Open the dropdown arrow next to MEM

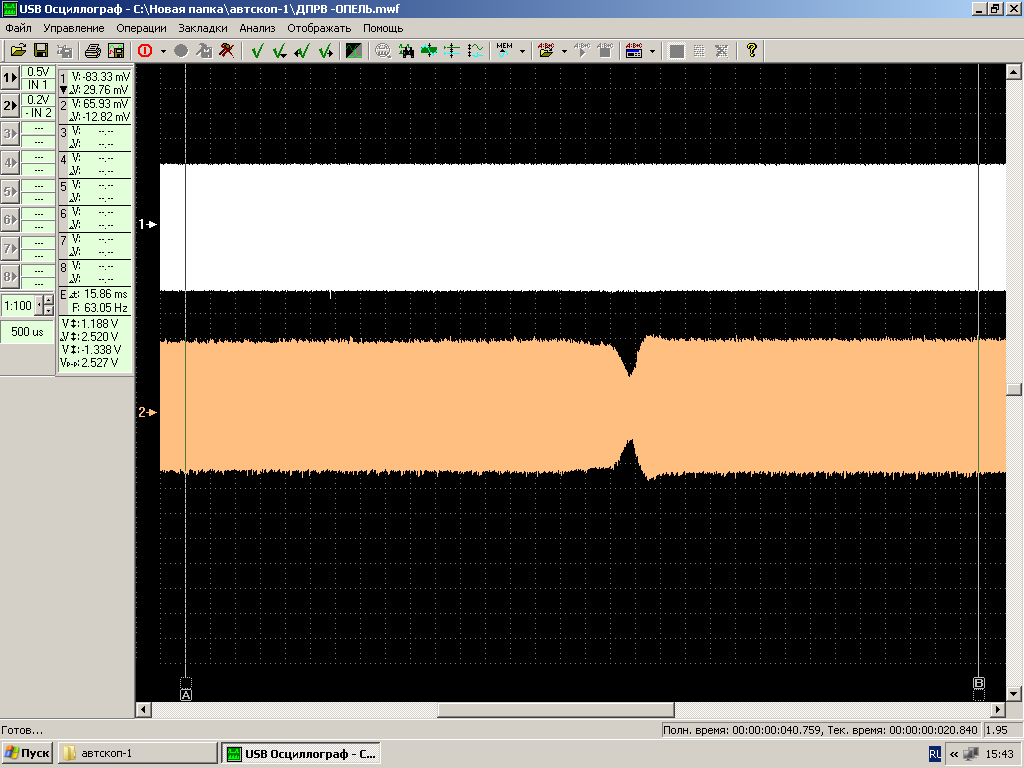(522, 51)
